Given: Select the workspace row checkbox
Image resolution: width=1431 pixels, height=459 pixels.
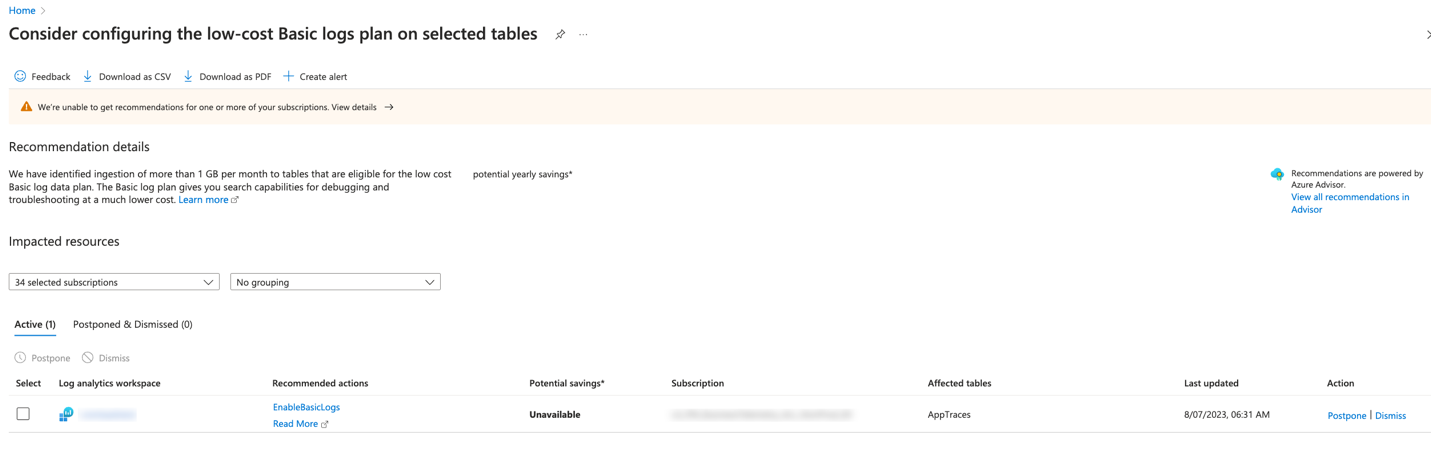Looking at the screenshot, I should (23, 414).
